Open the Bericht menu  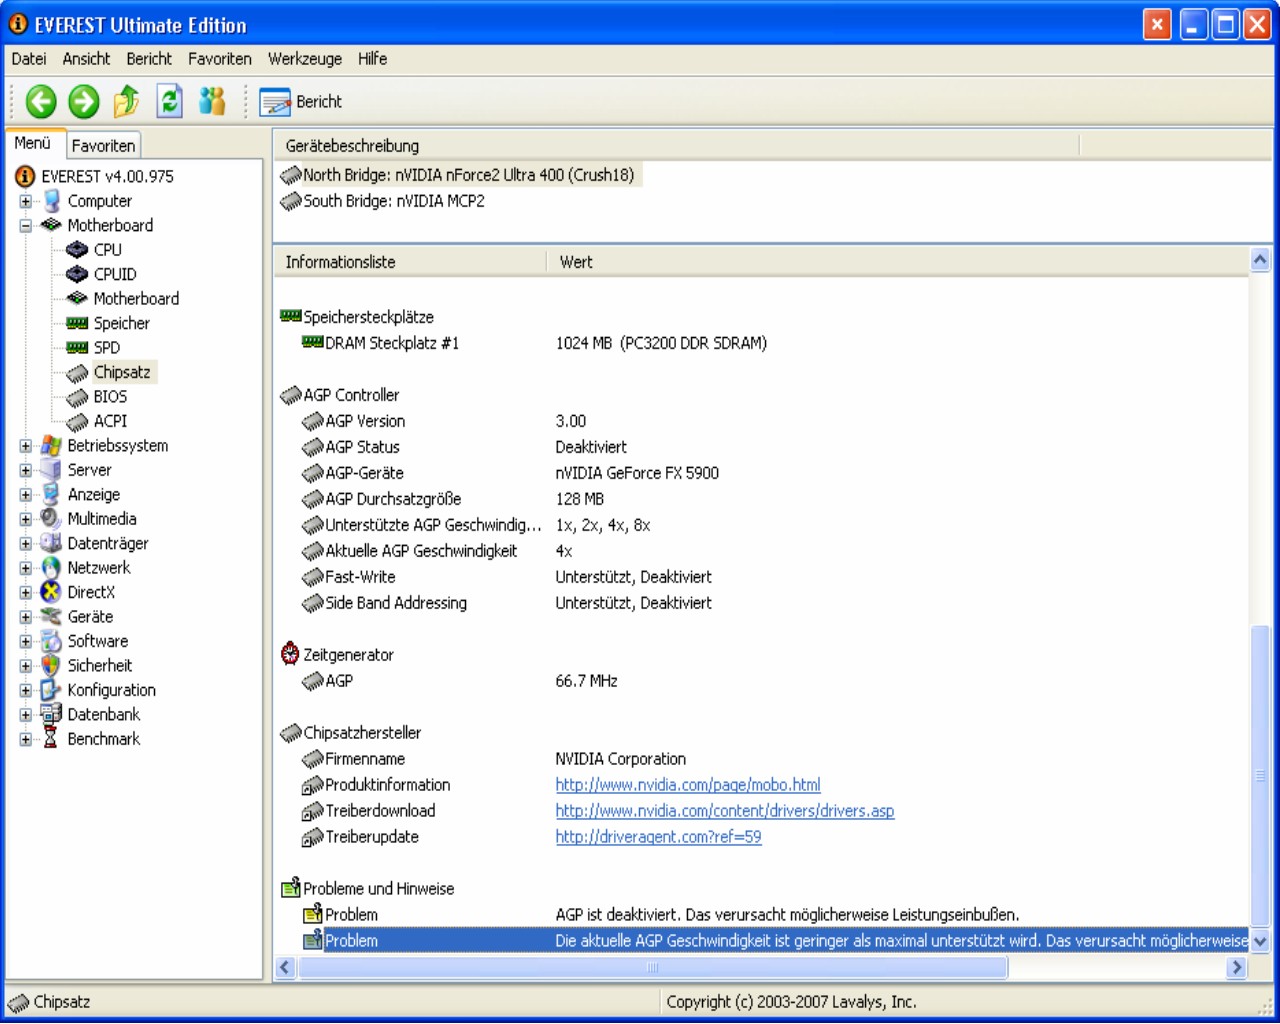[x=149, y=59]
